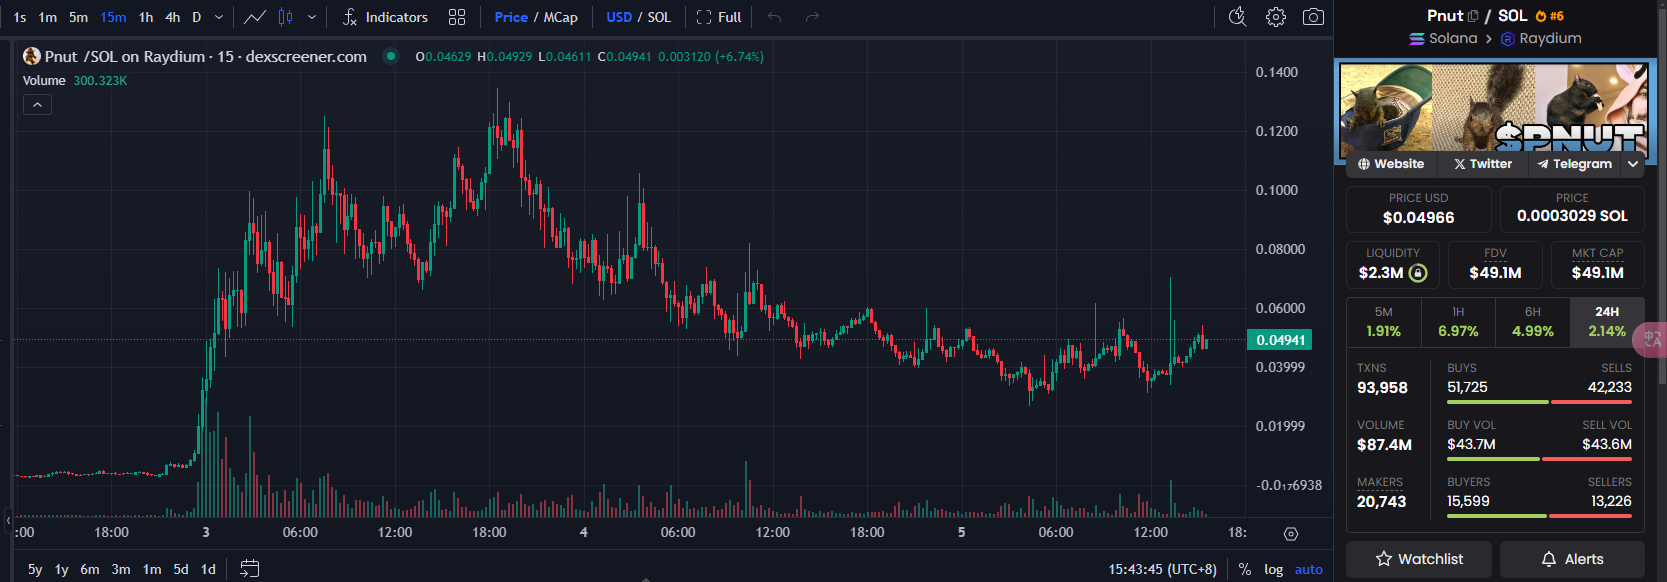Select the 6H stats tab
This screenshot has width=1667, height=582.
[1532, 322]
